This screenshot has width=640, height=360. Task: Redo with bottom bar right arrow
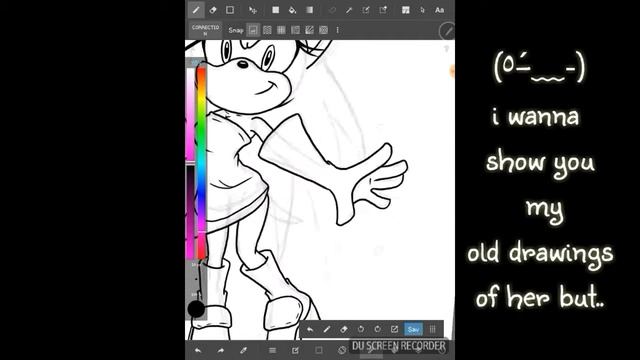point(220,350)
